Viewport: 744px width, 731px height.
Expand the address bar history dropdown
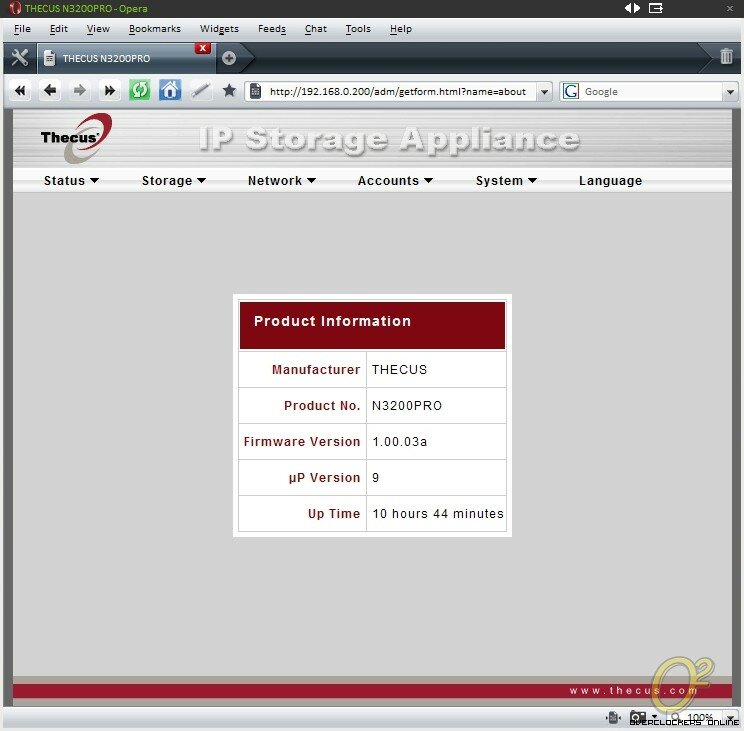545,92
